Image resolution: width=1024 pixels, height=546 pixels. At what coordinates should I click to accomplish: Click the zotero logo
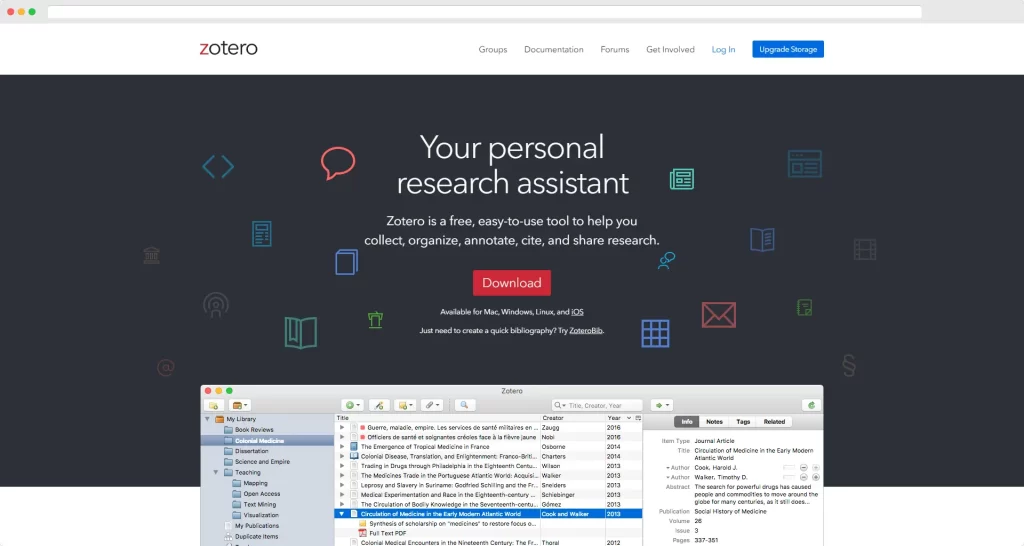pyautogui.click(x=229, y=48)
